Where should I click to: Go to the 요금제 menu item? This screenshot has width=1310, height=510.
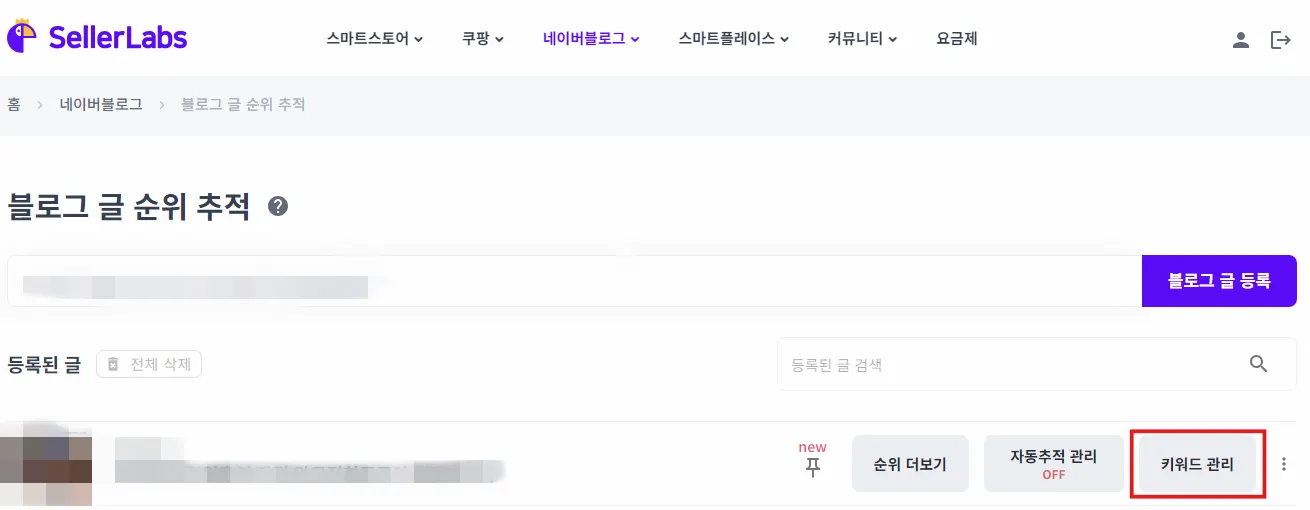957,40
